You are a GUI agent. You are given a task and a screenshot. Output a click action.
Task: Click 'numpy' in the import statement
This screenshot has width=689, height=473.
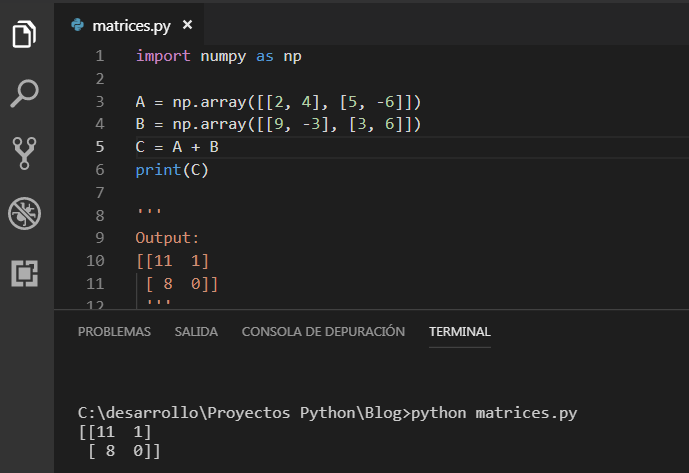click(x=223, y=57)
